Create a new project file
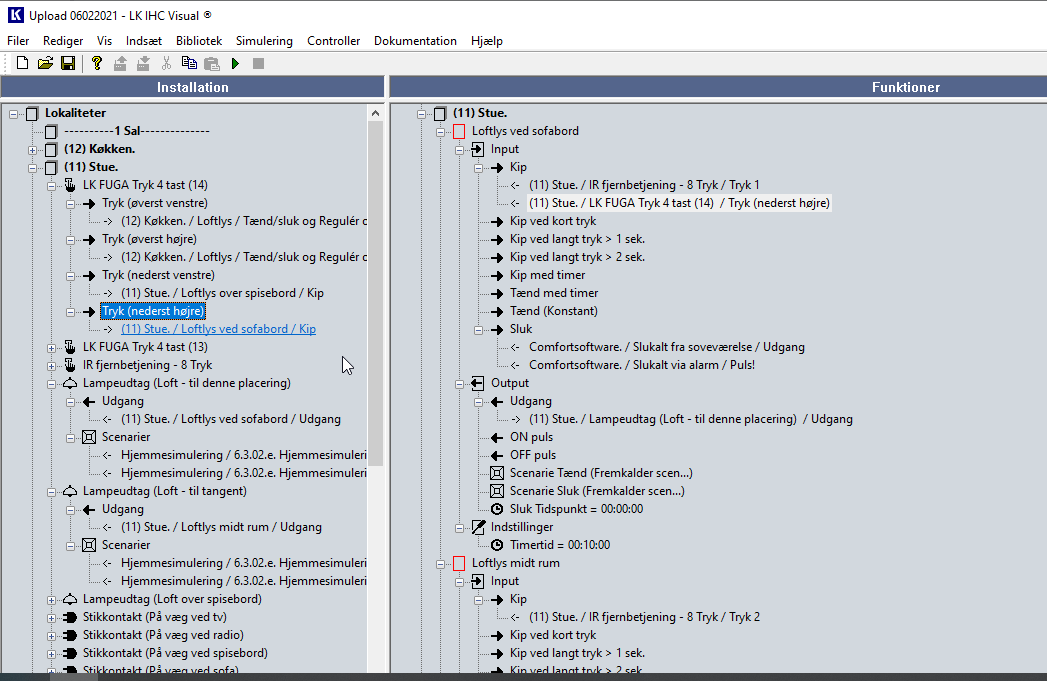Viewport: 1047px width, 681px height. coord(22,63)
